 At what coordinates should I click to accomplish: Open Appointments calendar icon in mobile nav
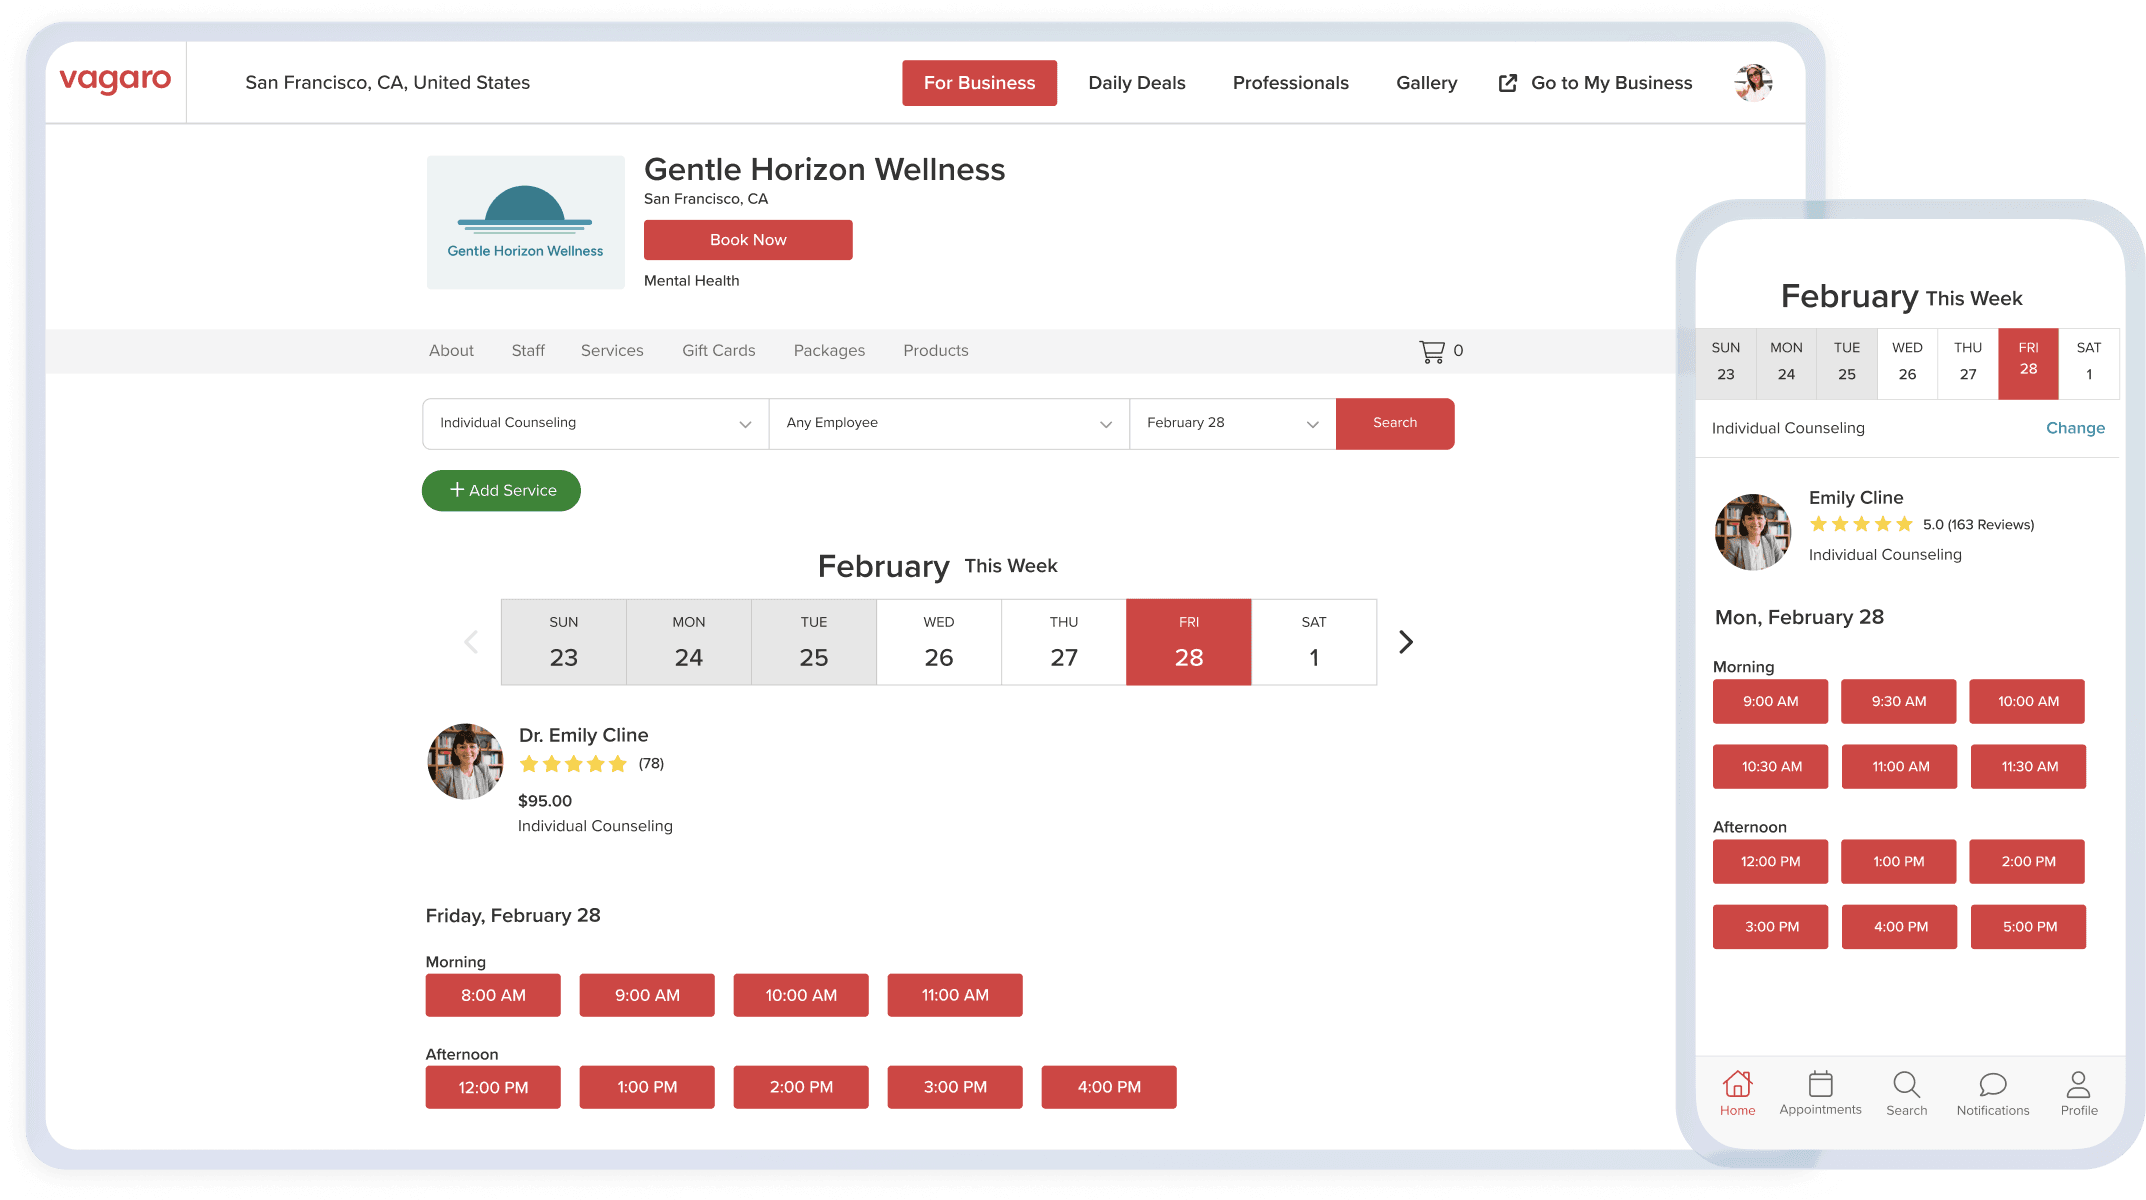(1820, 1085)
